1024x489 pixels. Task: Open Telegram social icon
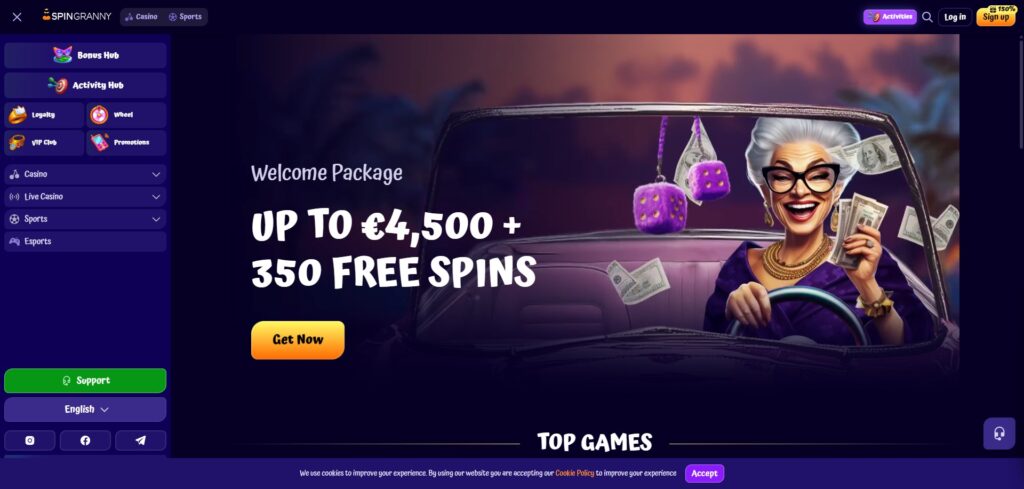(140, 441)
